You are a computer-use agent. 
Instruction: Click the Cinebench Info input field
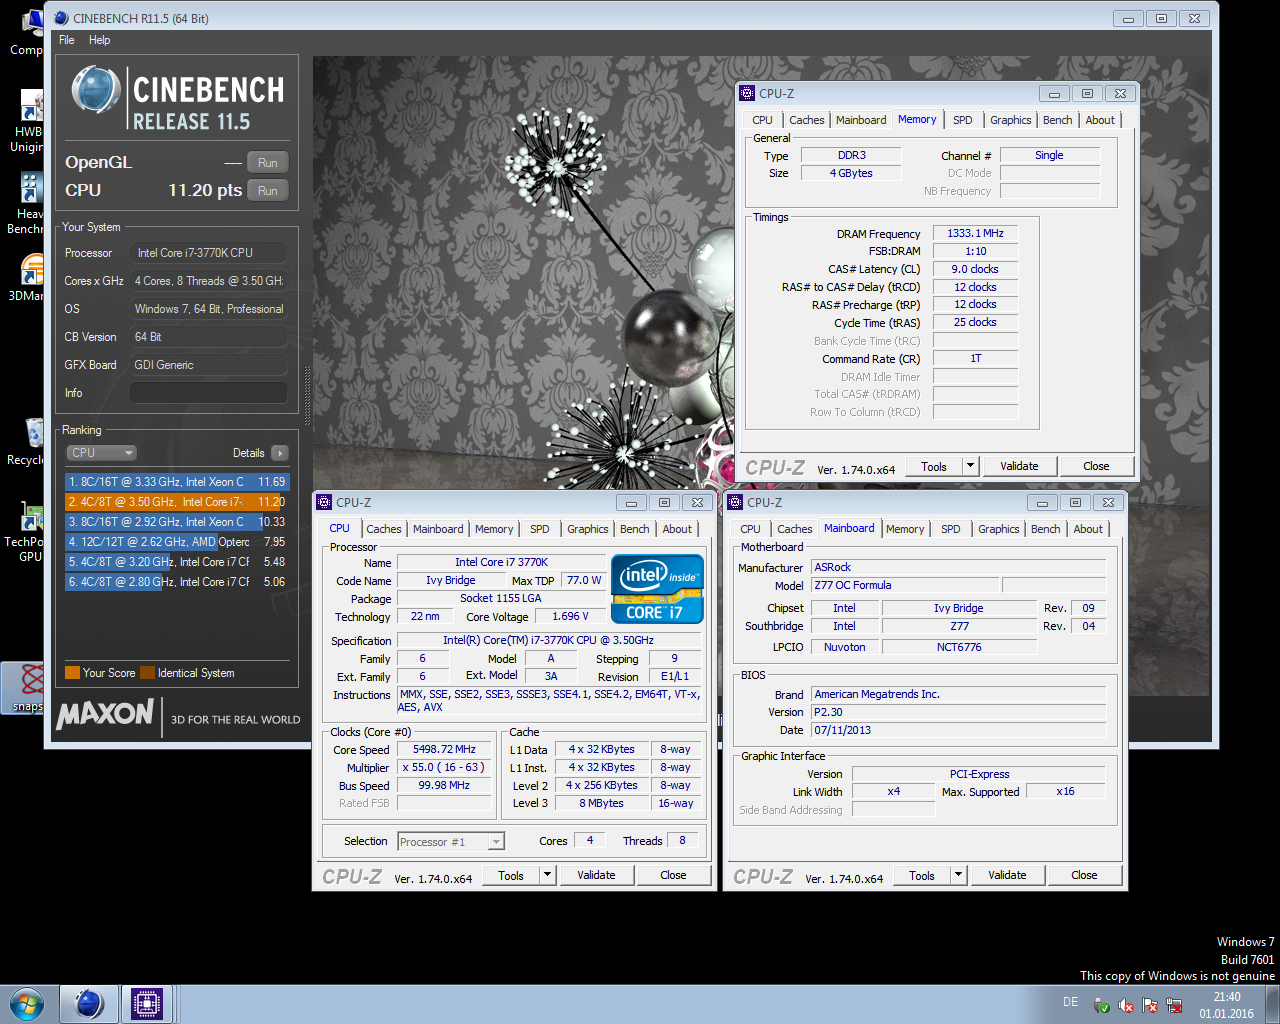pos(209,393)
